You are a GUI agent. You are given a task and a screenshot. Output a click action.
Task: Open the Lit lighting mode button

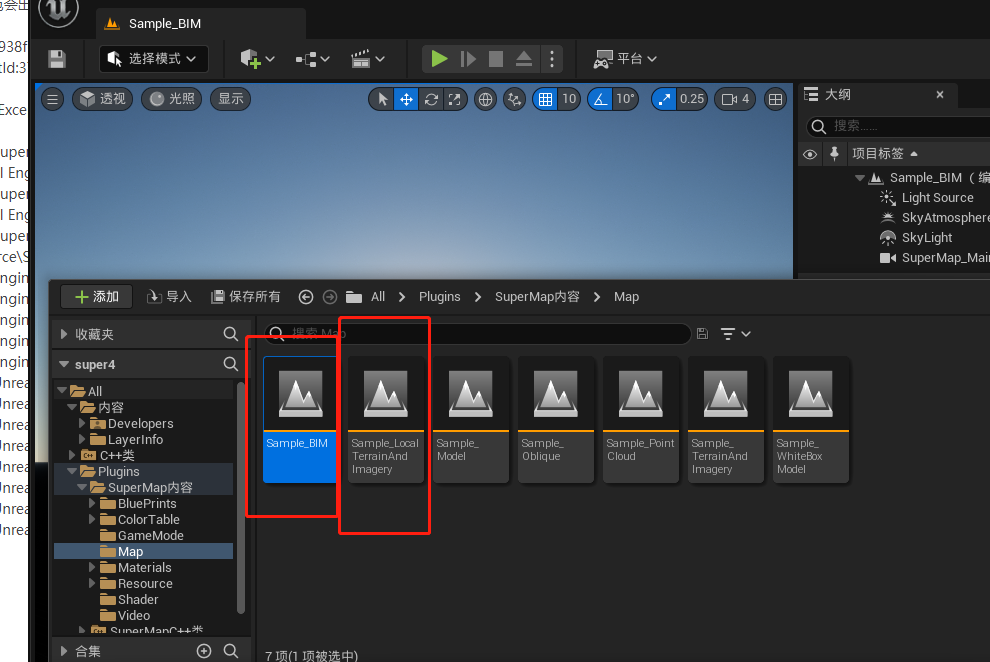click(172, 99)
